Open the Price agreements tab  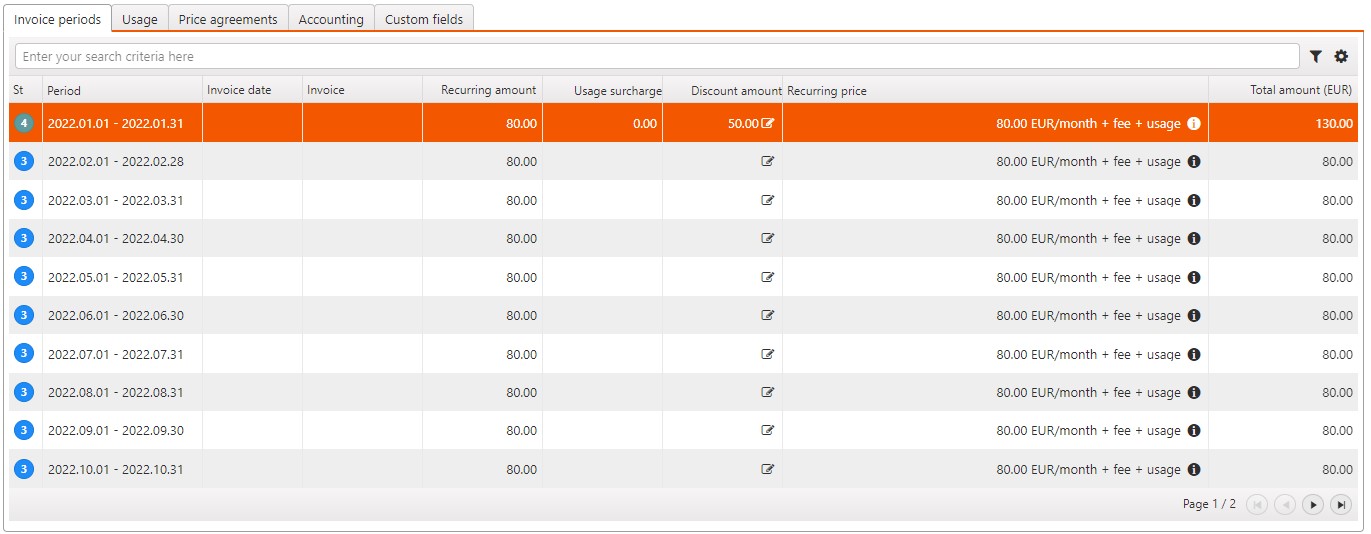[x=228, y=19]
